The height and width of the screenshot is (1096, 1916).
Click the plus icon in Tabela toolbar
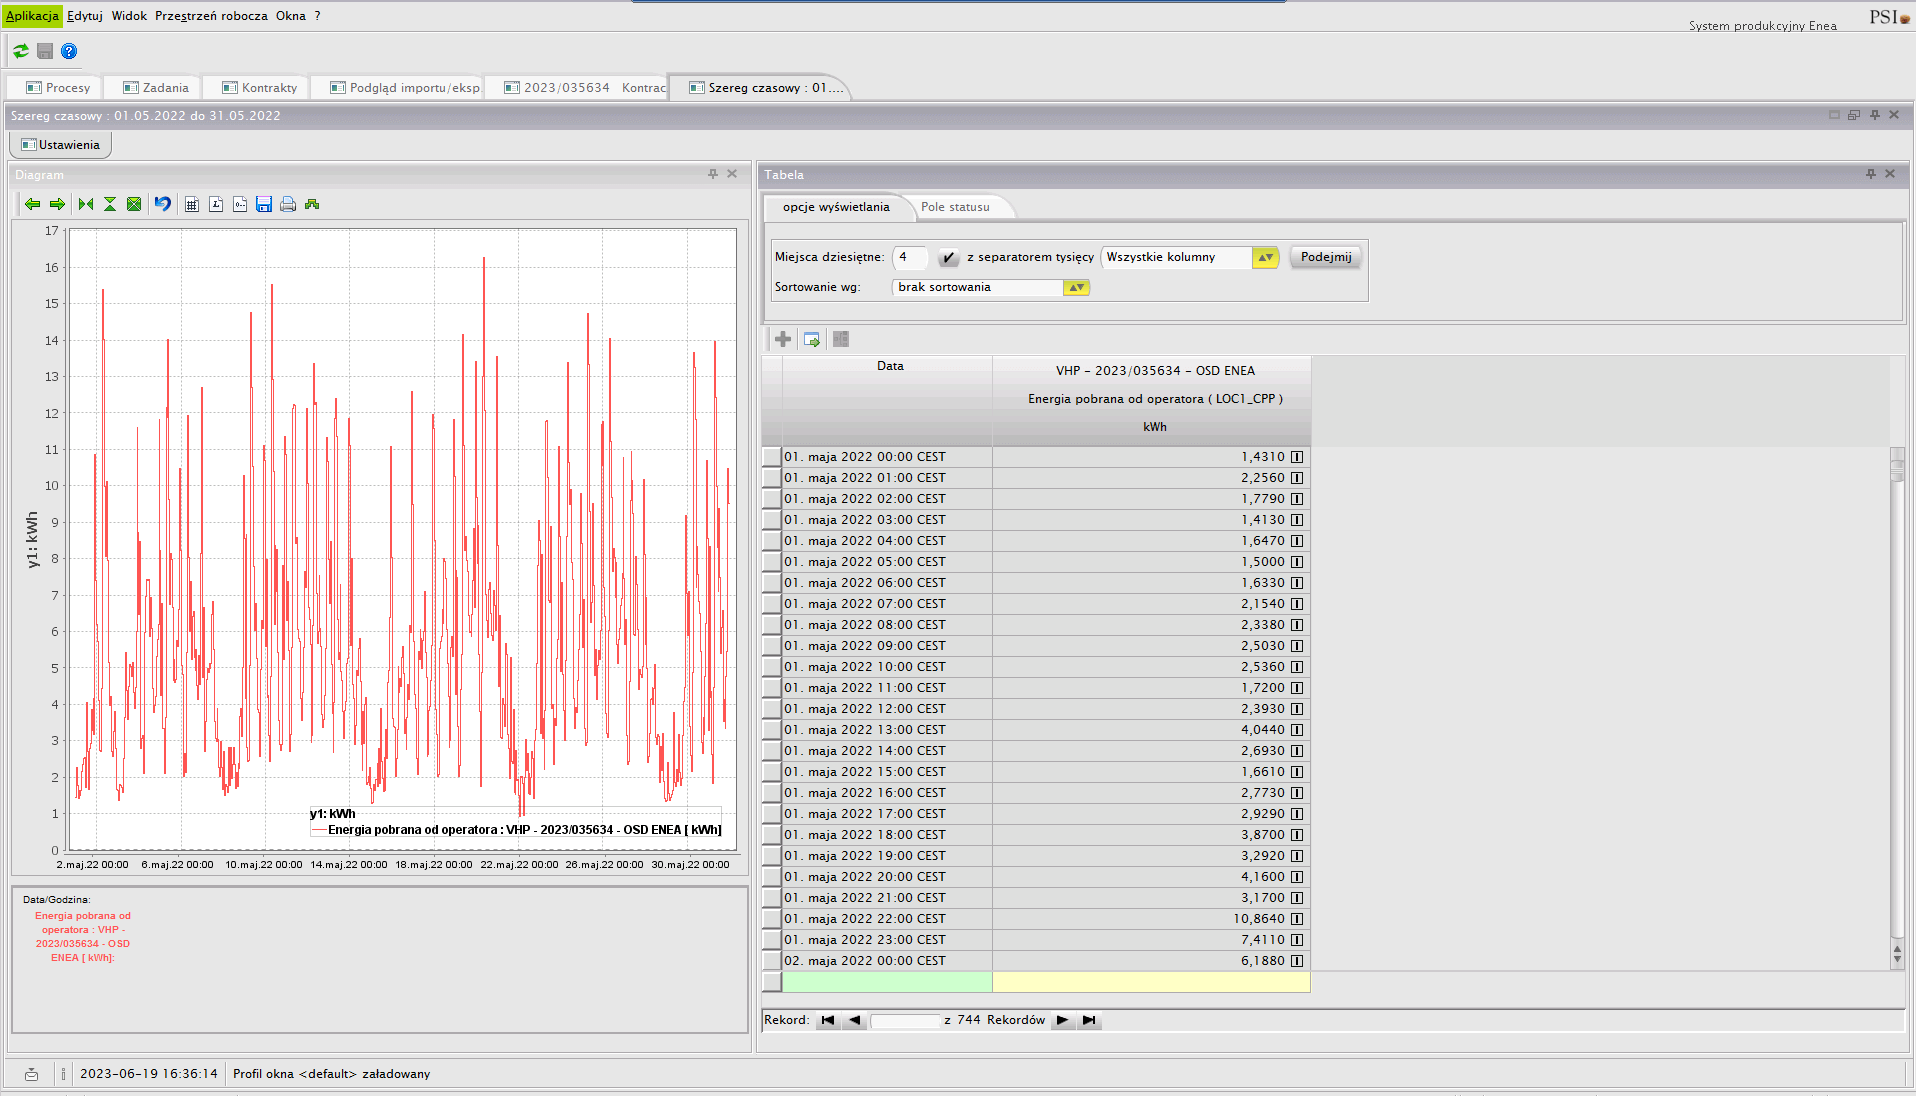click(x=783, y=339)
